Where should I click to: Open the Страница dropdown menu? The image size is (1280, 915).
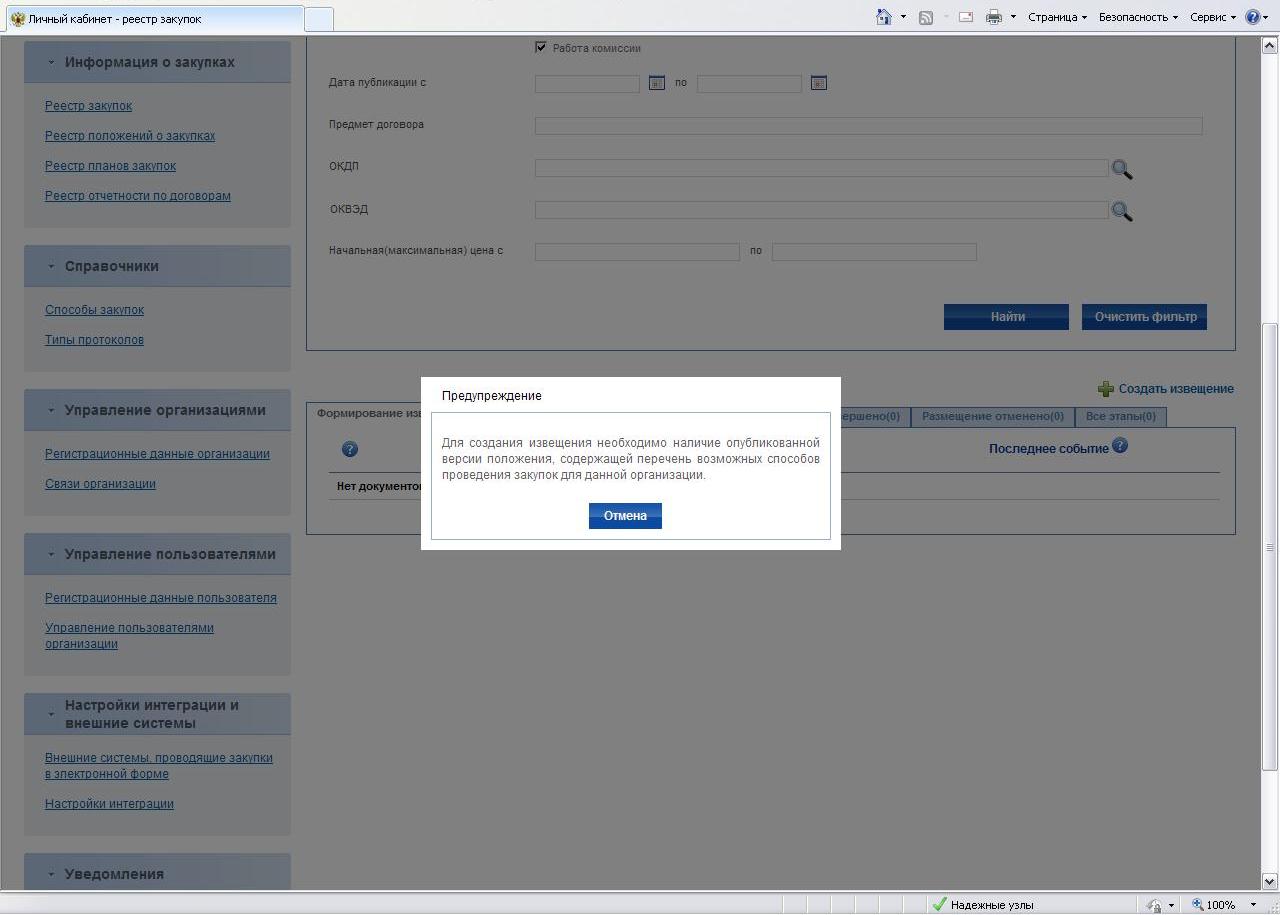coord(1057,17)
